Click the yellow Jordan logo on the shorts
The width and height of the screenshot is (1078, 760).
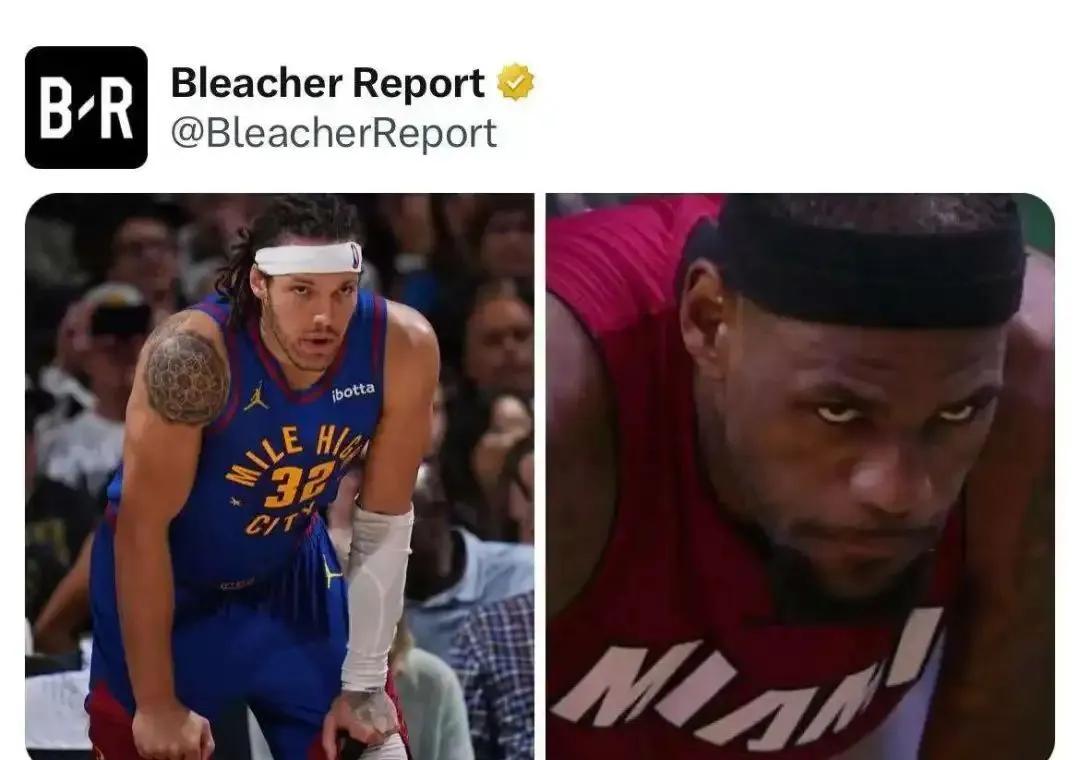point(331,572)
